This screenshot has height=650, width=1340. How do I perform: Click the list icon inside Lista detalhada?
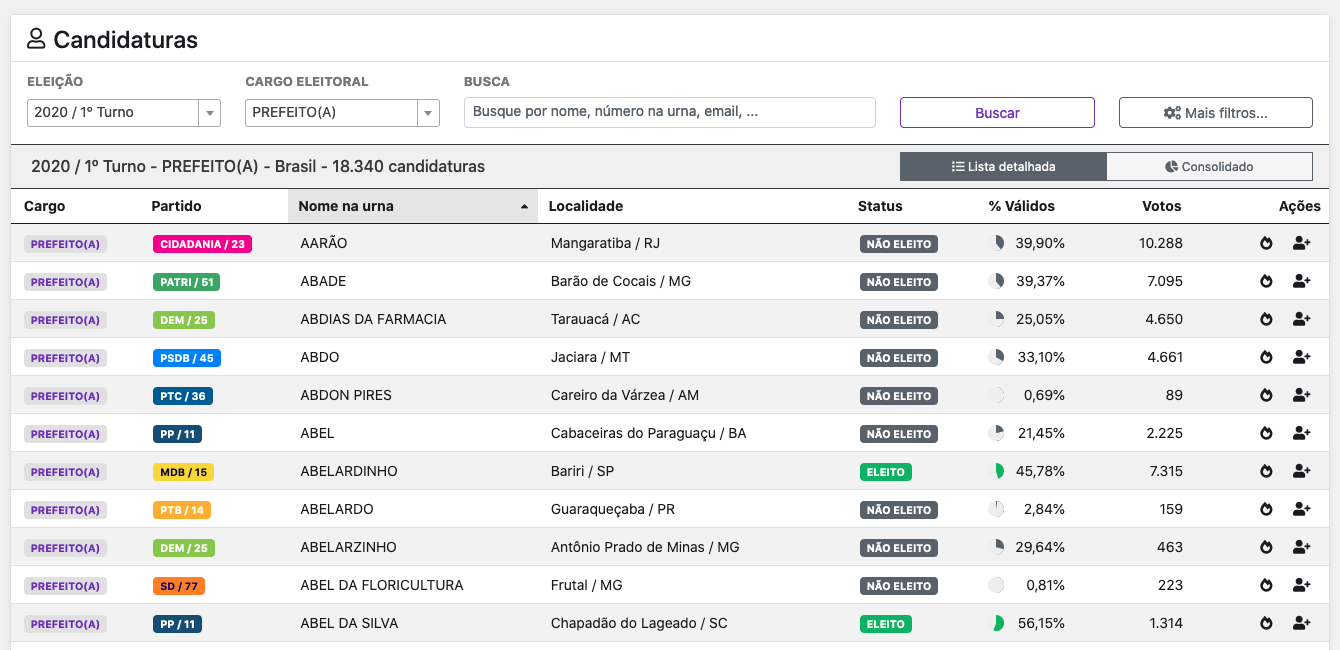[x=958, y=166]
